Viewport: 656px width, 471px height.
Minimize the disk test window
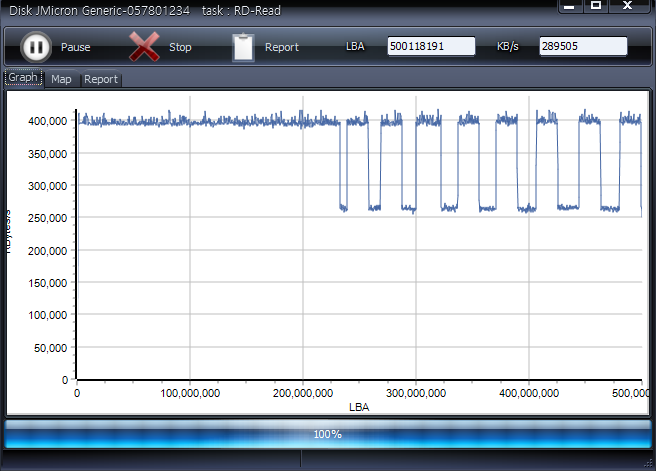(568, 5)
